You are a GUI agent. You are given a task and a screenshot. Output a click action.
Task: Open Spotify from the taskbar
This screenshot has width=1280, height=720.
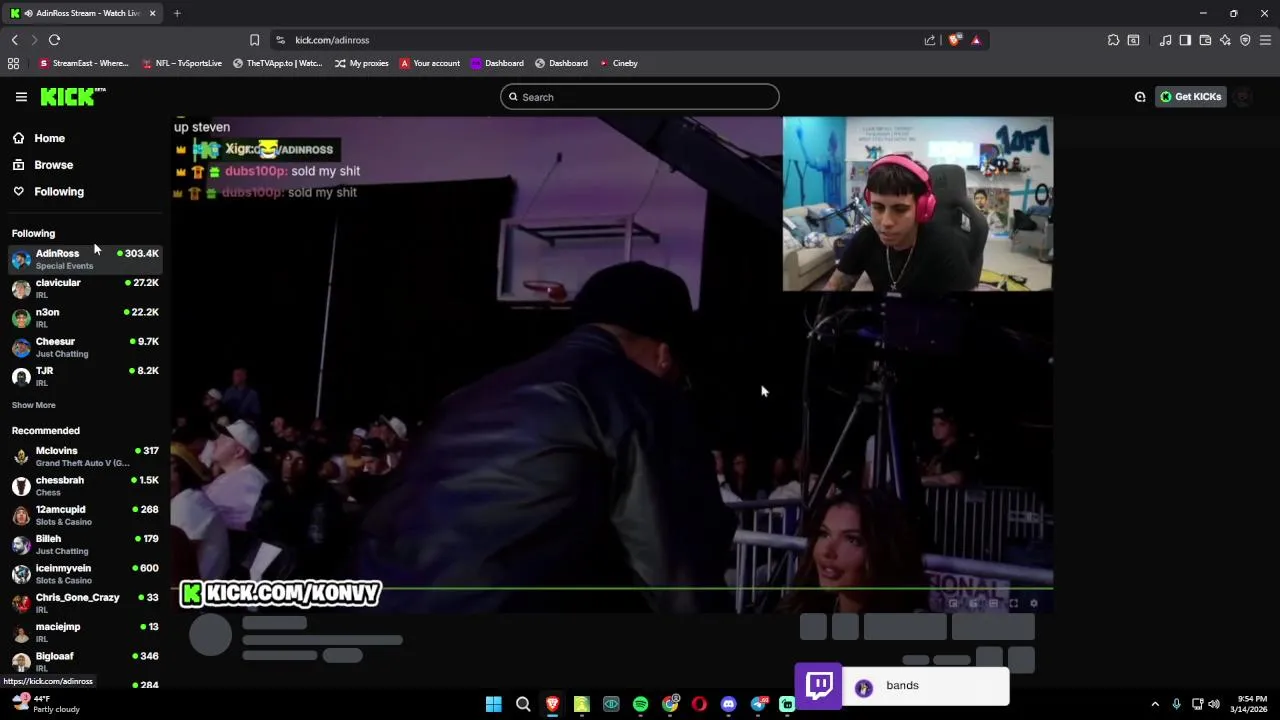(x=640, y=704)
